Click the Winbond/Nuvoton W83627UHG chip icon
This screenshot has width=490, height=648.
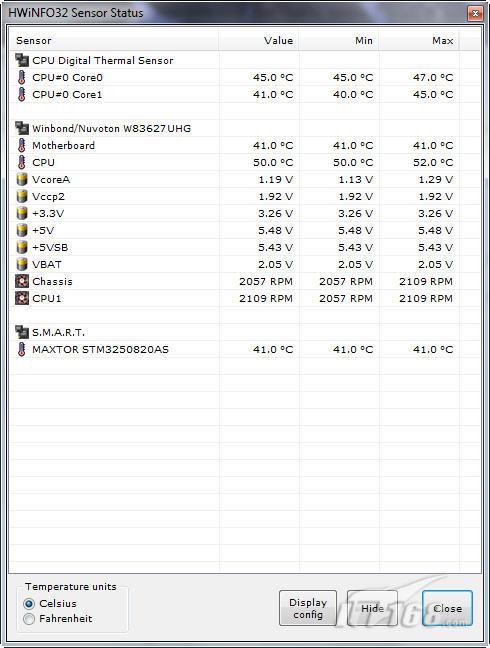tap(22, 128)
